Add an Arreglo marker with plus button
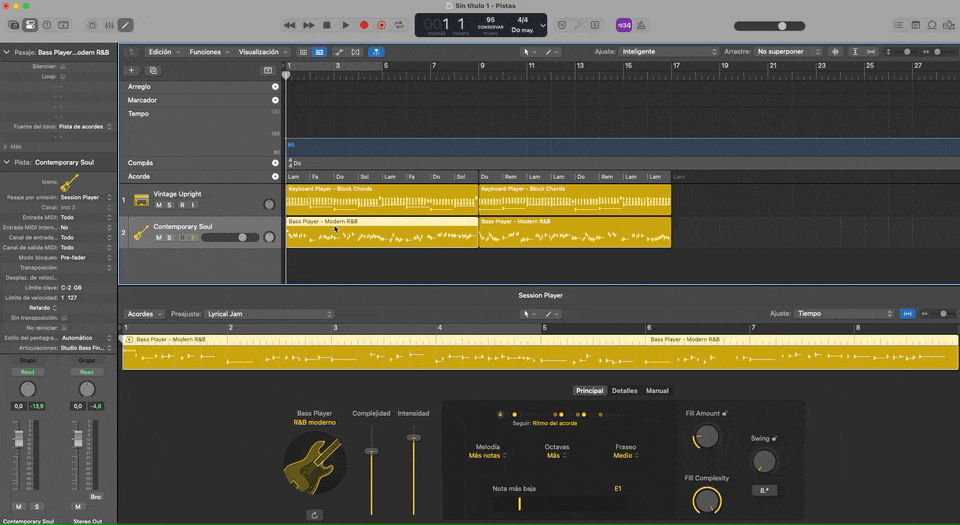 (x=275, y=87)
